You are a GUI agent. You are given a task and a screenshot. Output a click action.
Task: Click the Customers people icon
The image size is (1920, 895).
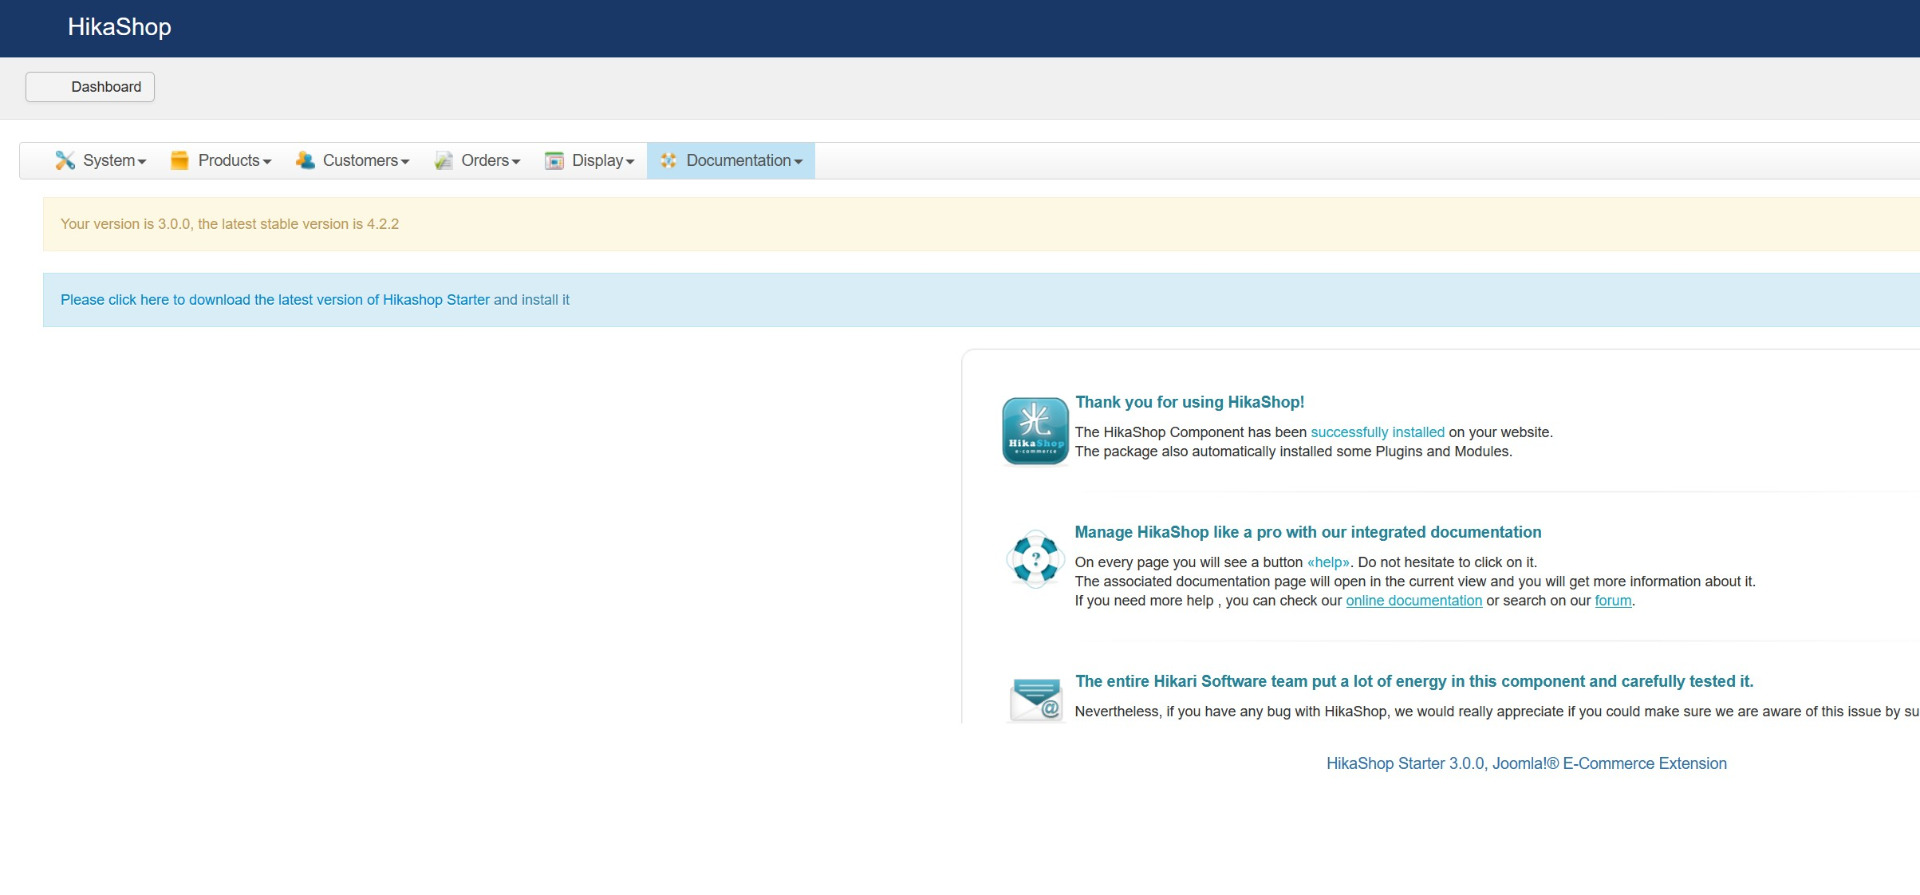[x=305, y=160]
